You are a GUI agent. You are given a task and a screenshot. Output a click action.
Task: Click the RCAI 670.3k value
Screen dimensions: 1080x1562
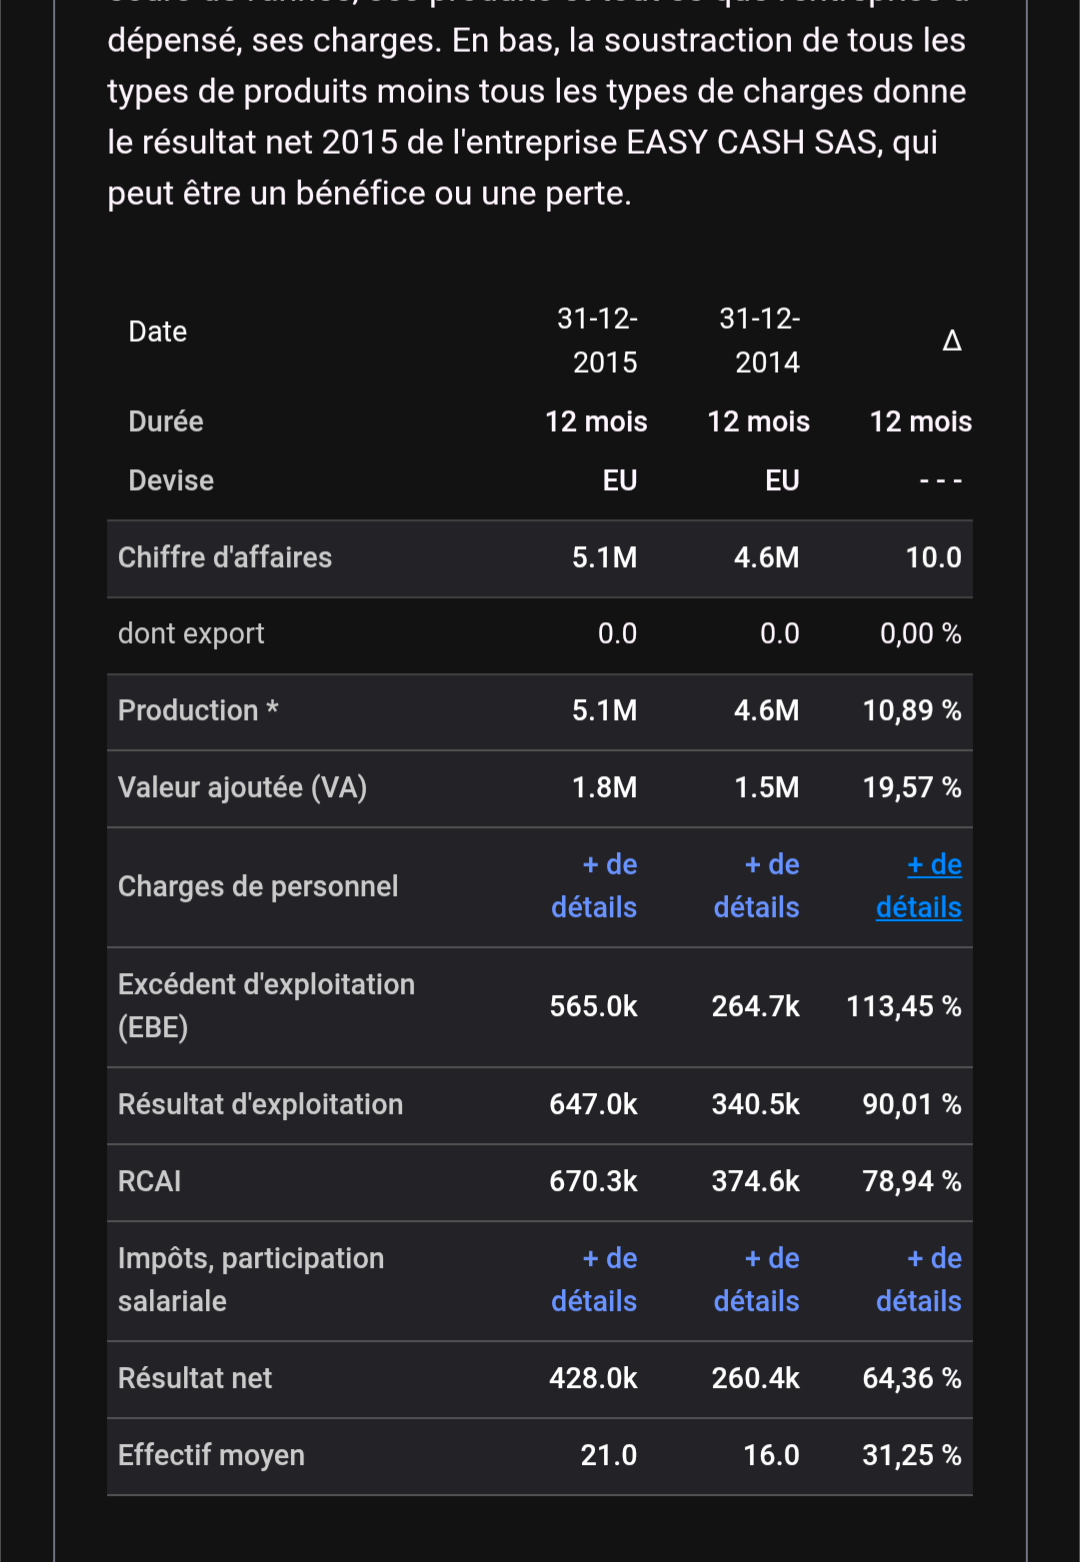point(593,1182)
